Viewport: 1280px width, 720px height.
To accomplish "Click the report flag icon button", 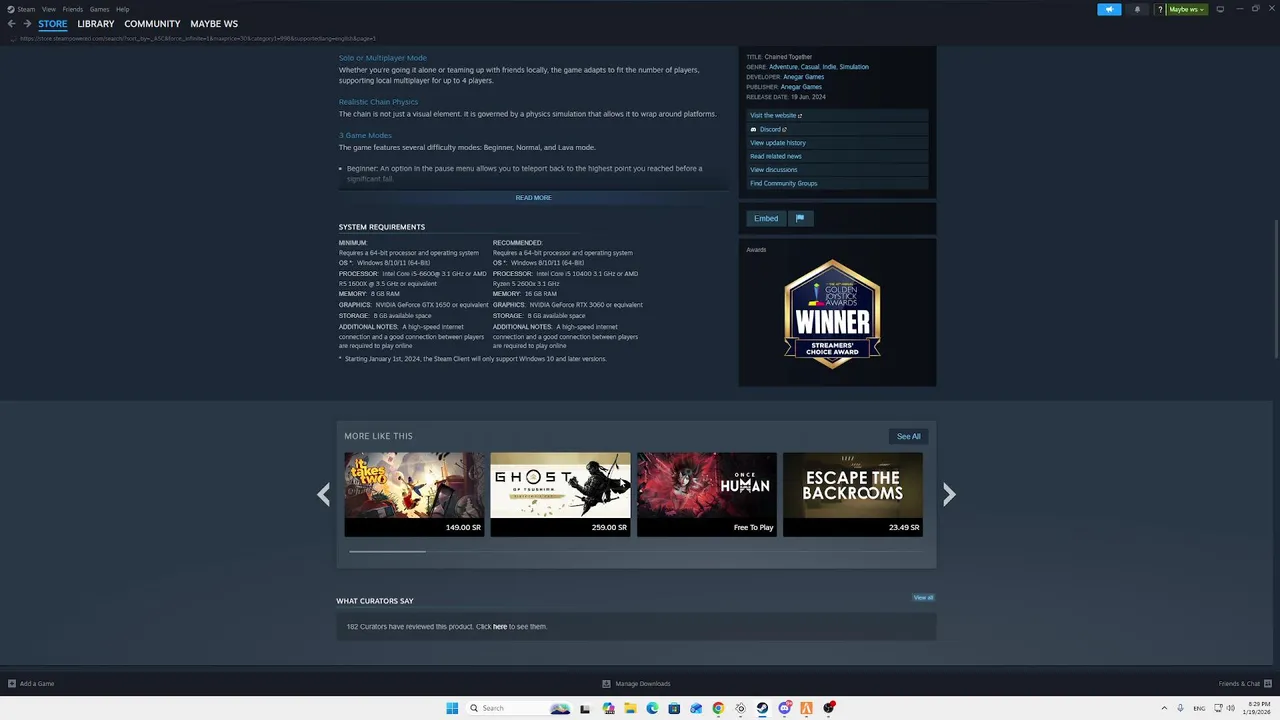I will point(800,218).
